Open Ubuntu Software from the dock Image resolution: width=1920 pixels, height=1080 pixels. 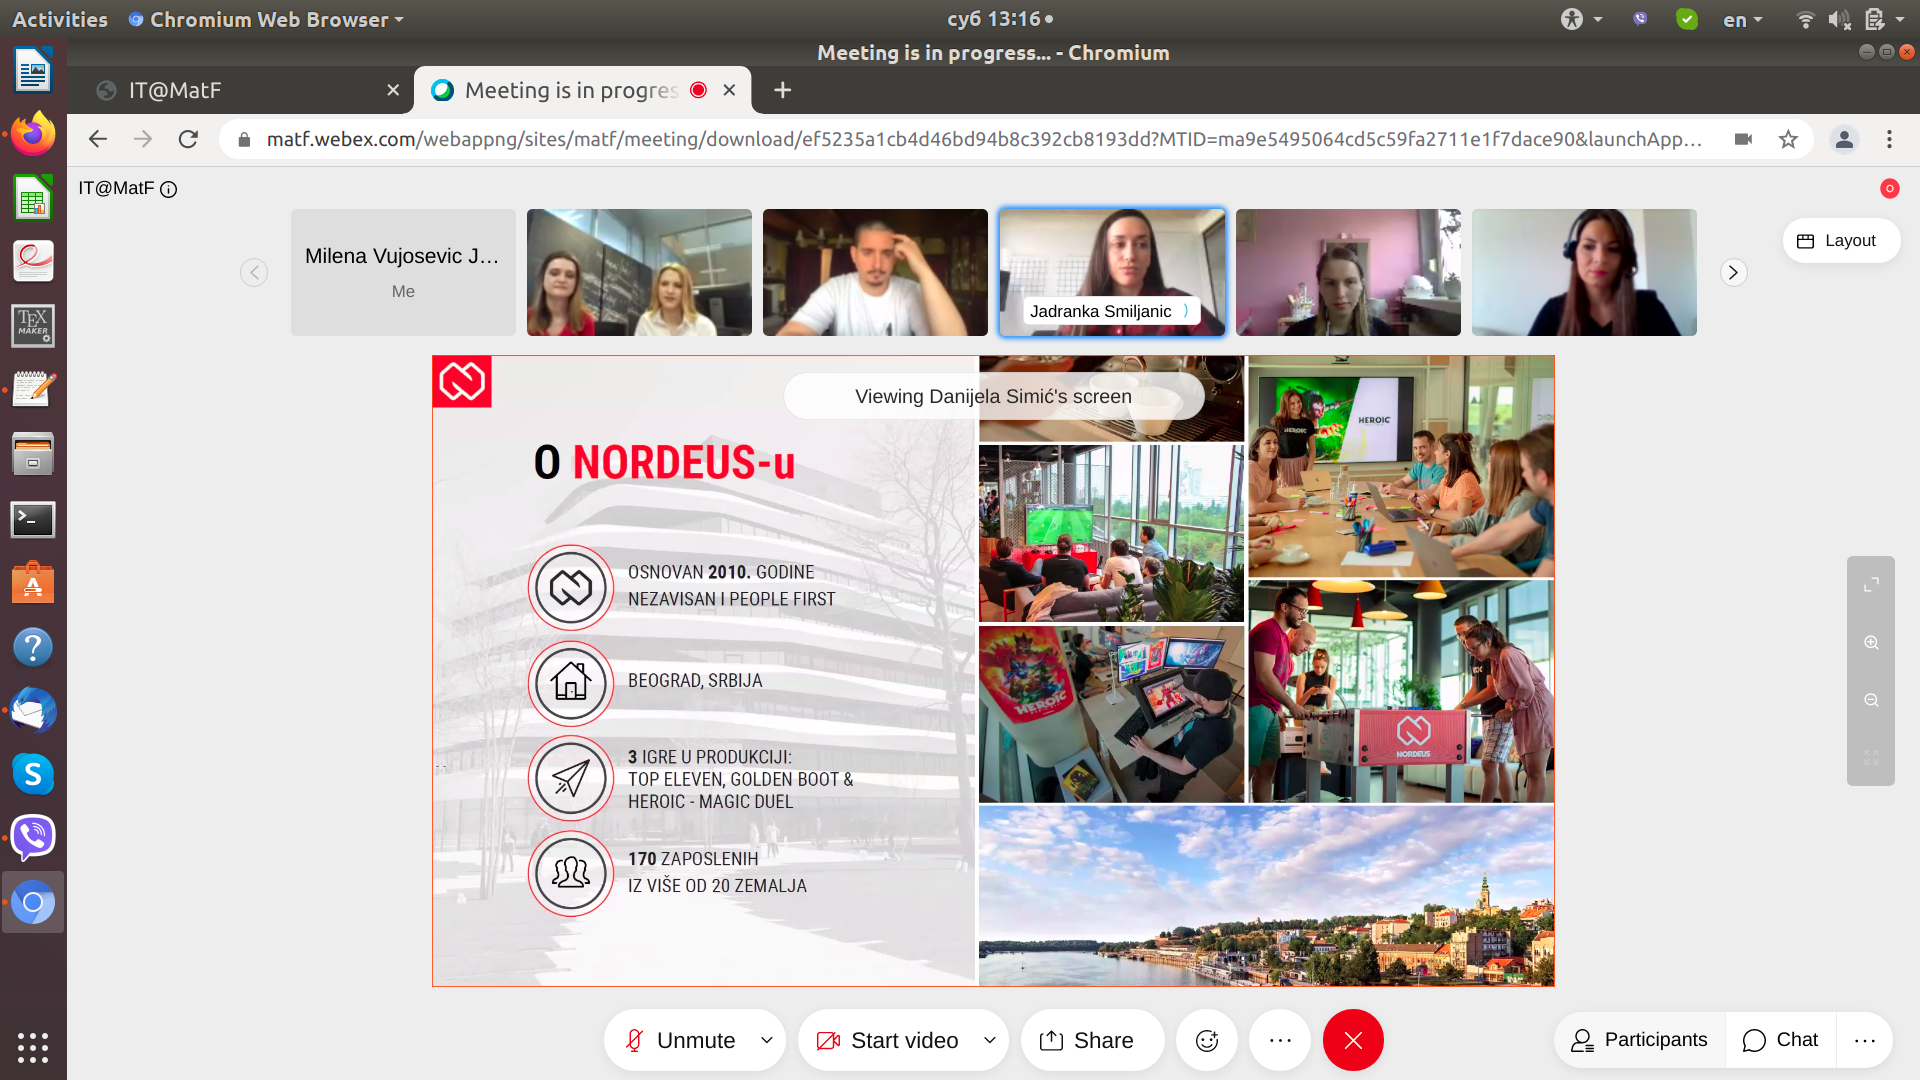pos(33,583)
